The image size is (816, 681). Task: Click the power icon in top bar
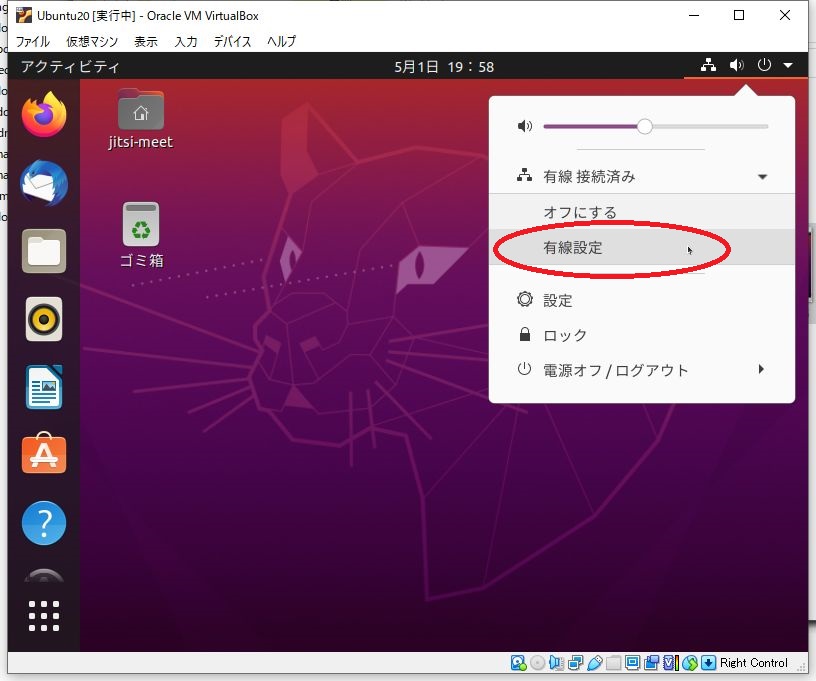point(764,66)
